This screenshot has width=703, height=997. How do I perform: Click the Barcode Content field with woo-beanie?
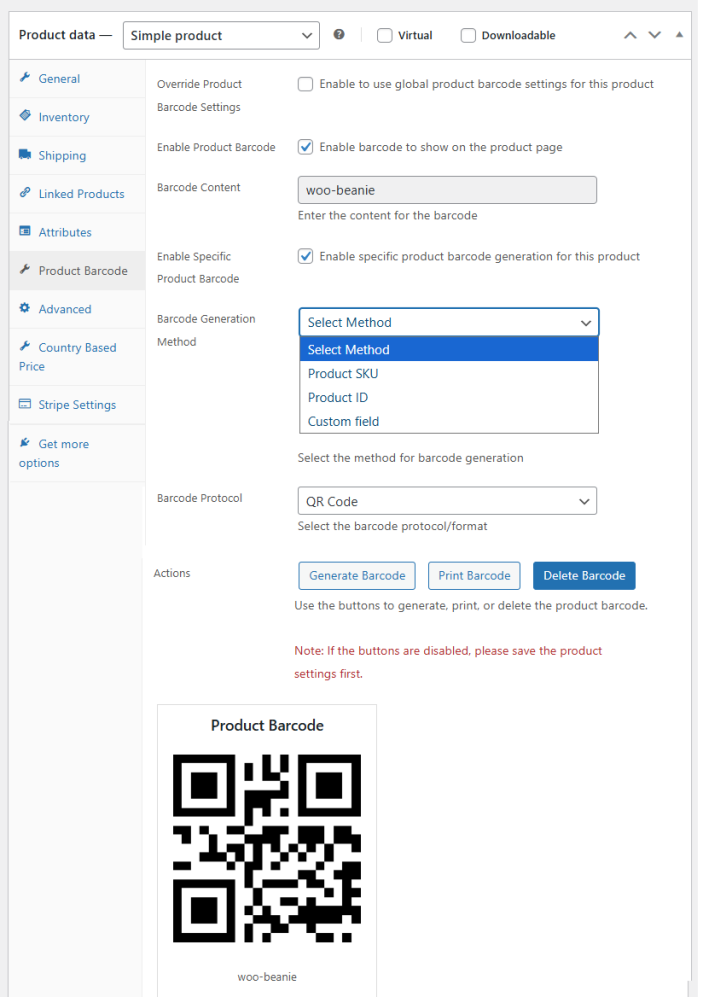(x=447, y=190)
